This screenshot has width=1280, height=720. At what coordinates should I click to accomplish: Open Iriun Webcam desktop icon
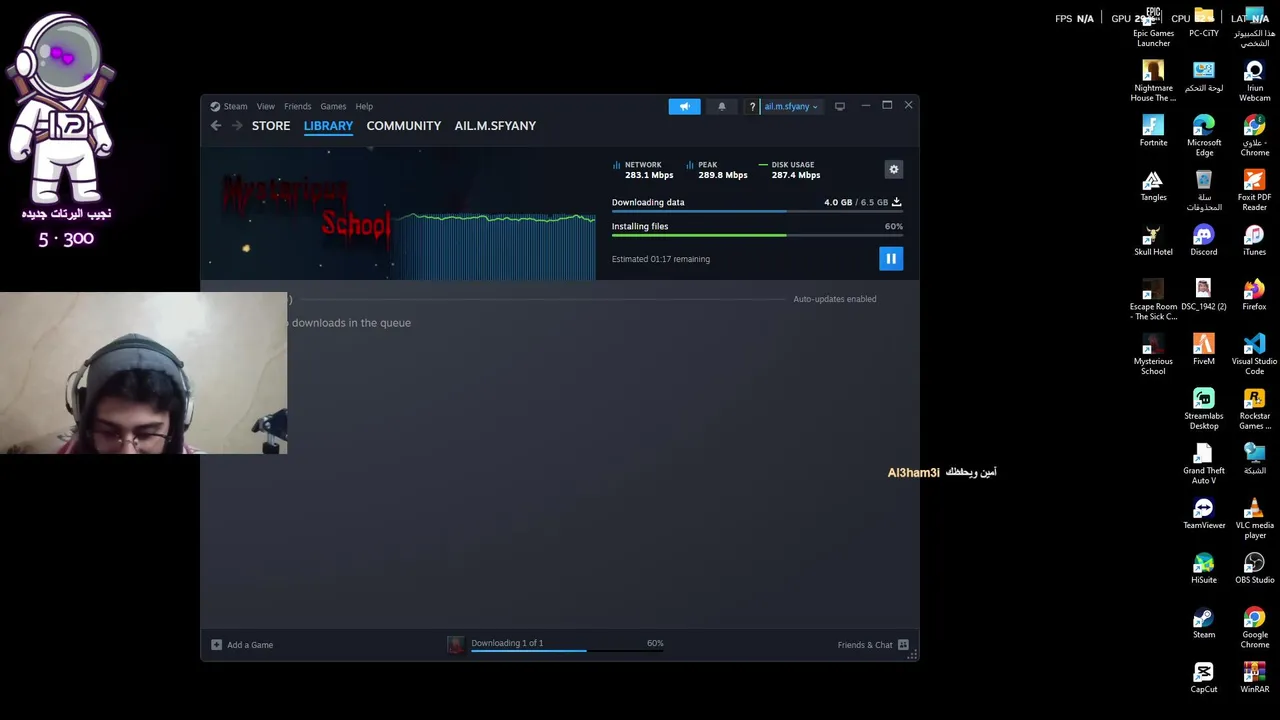point(1254,81)
